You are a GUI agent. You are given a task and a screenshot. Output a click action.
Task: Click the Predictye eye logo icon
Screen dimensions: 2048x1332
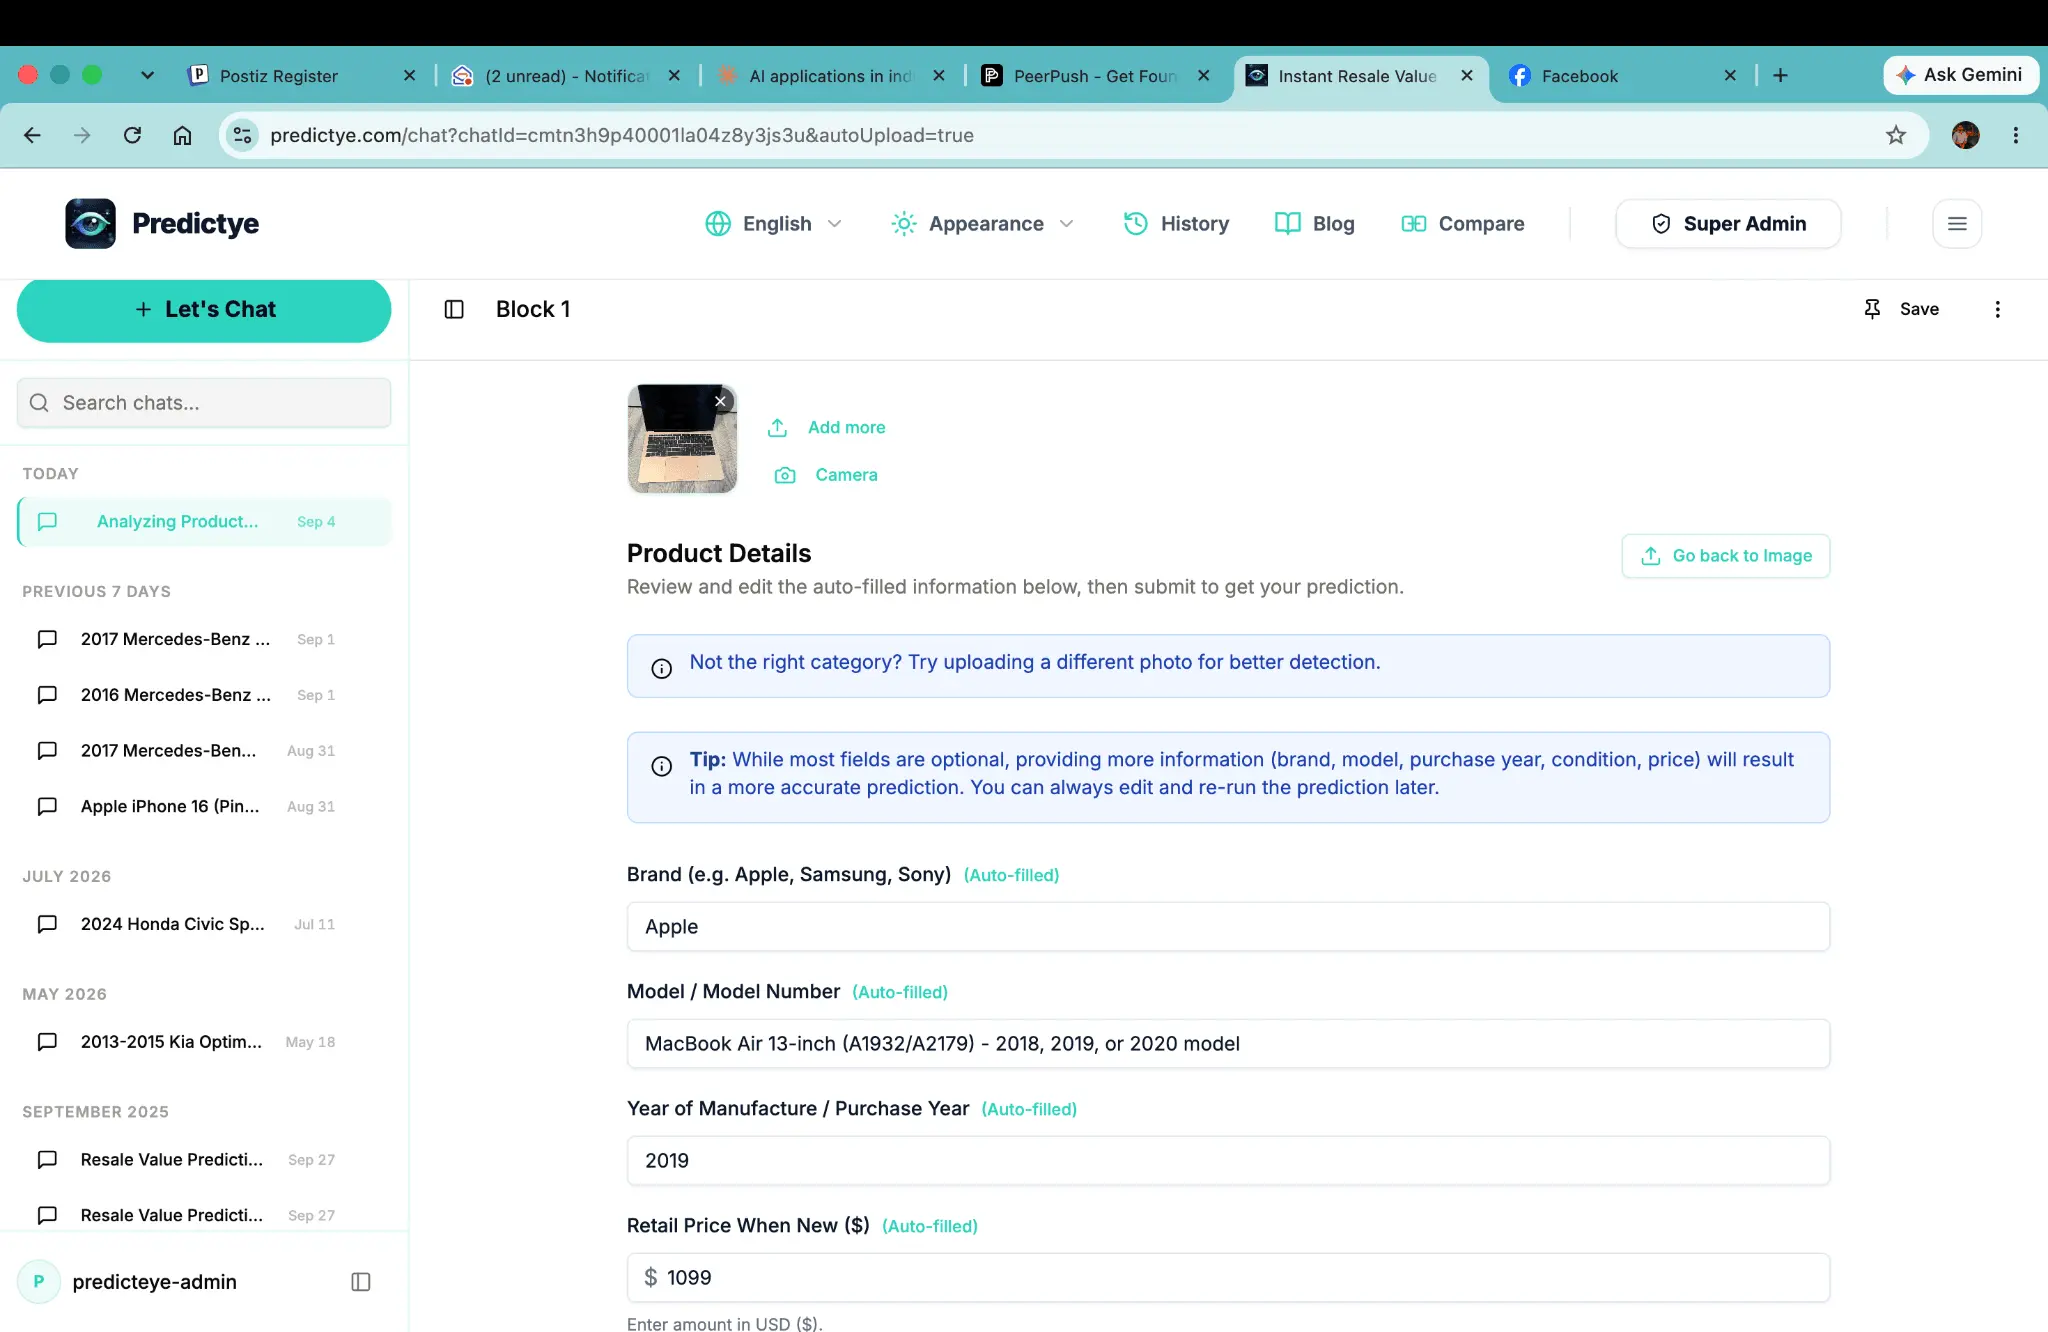tap(90, 223)
